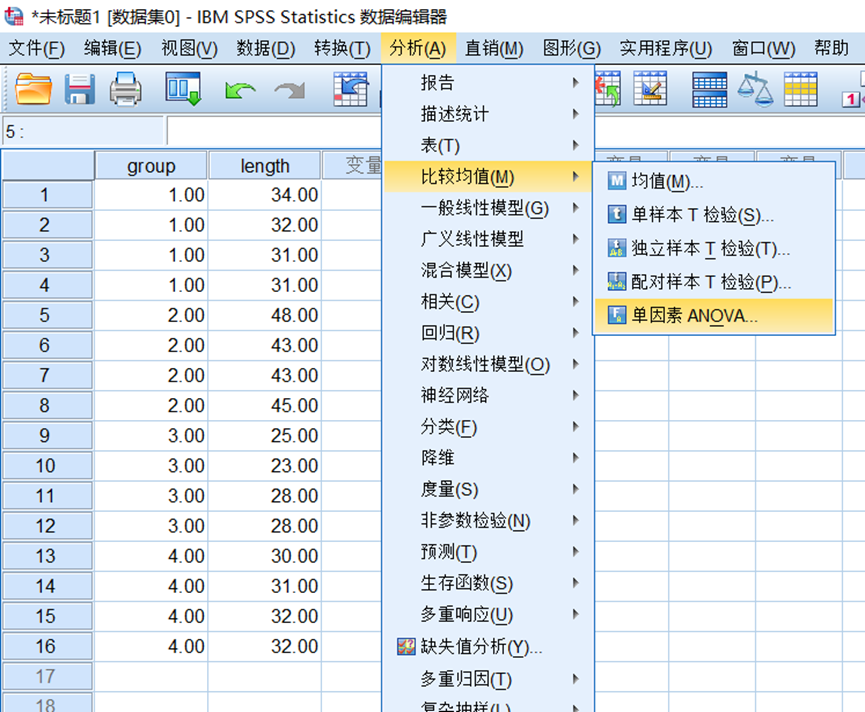Open the 生存函数(S) menu entry

pyautogui.click(x=488, y=583)
